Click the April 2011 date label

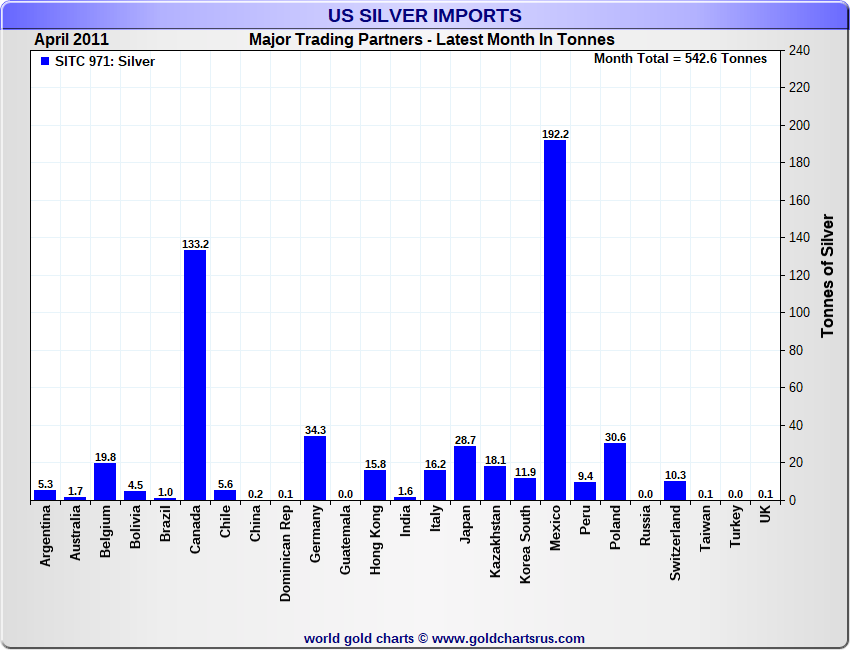[x=72, y=40]
